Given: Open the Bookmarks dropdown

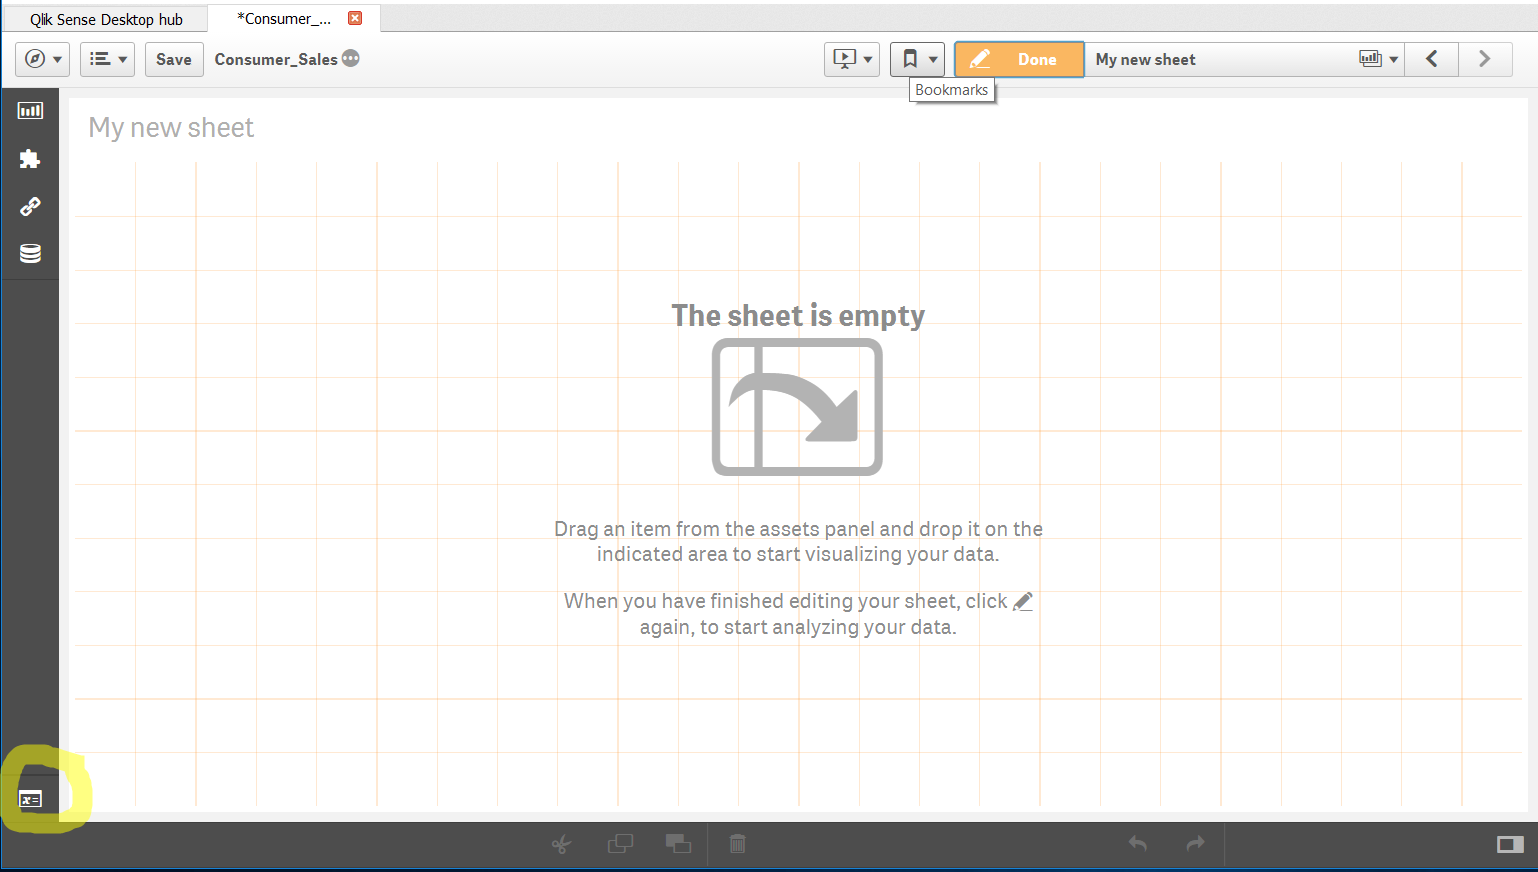Looking at the screenshot, I should [917, 59].
